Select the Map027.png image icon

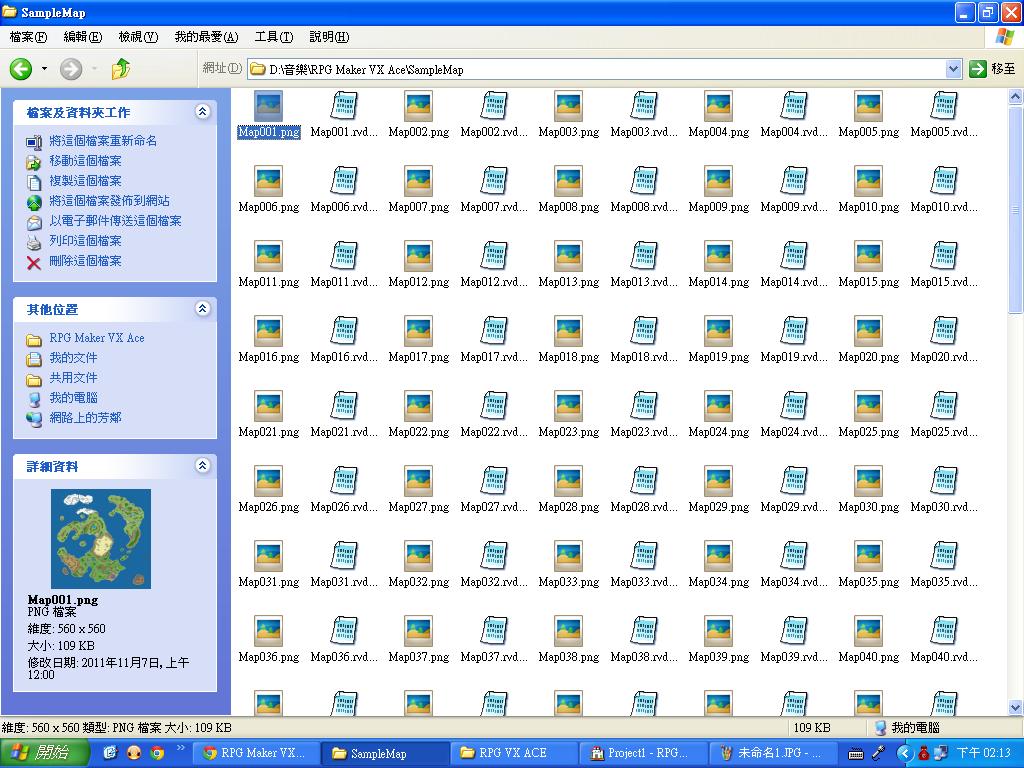pyautogui.click(x=419, y=481)
